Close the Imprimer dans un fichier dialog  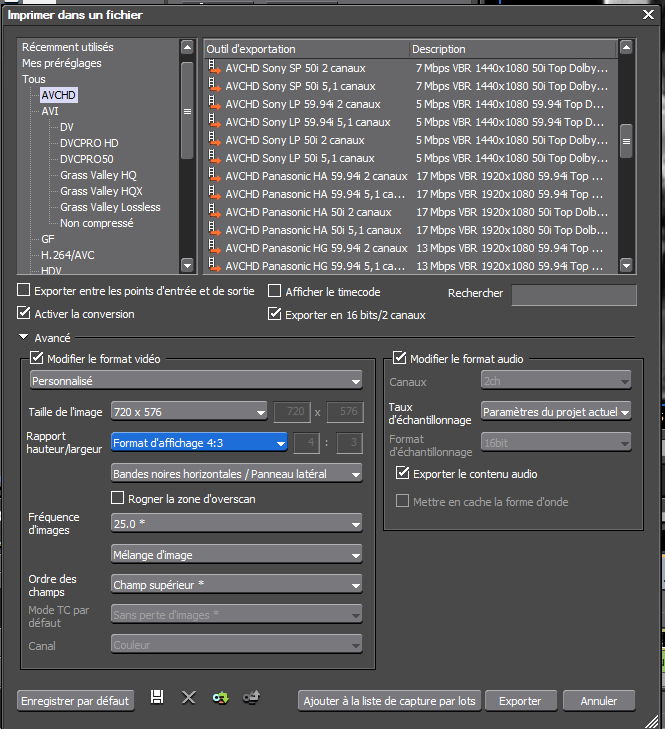pyautogui.click(x=648, y=15)
